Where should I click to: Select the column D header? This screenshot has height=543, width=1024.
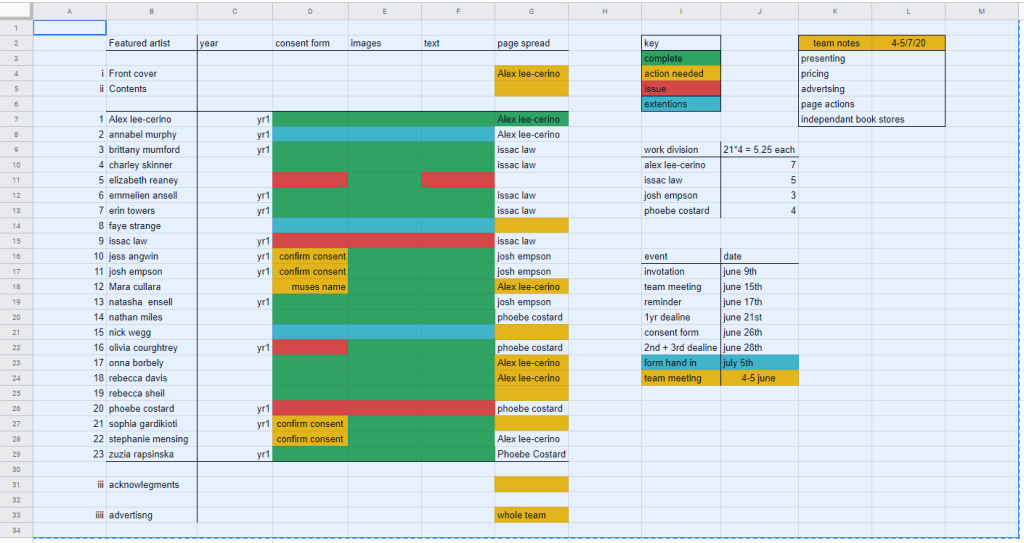[310, 11]
